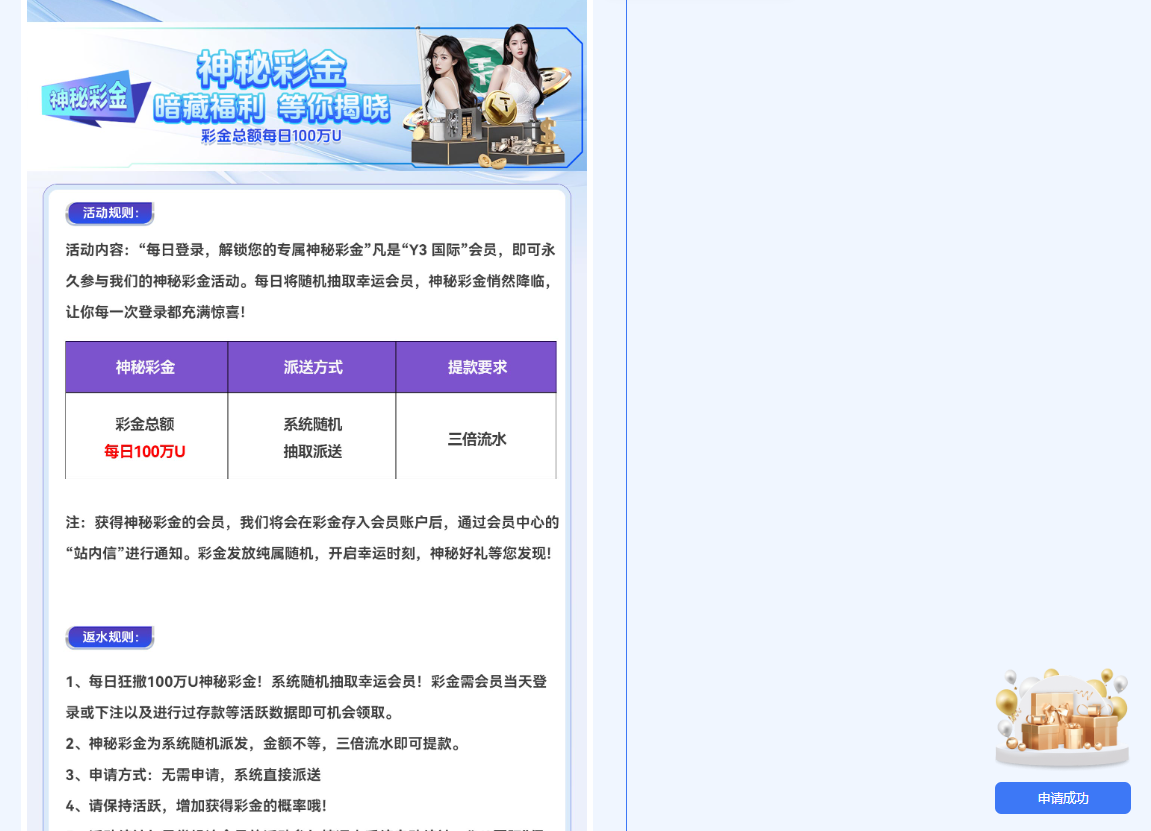
Task: Click the 活动规则 rules label pill
Action: [109, 212]
